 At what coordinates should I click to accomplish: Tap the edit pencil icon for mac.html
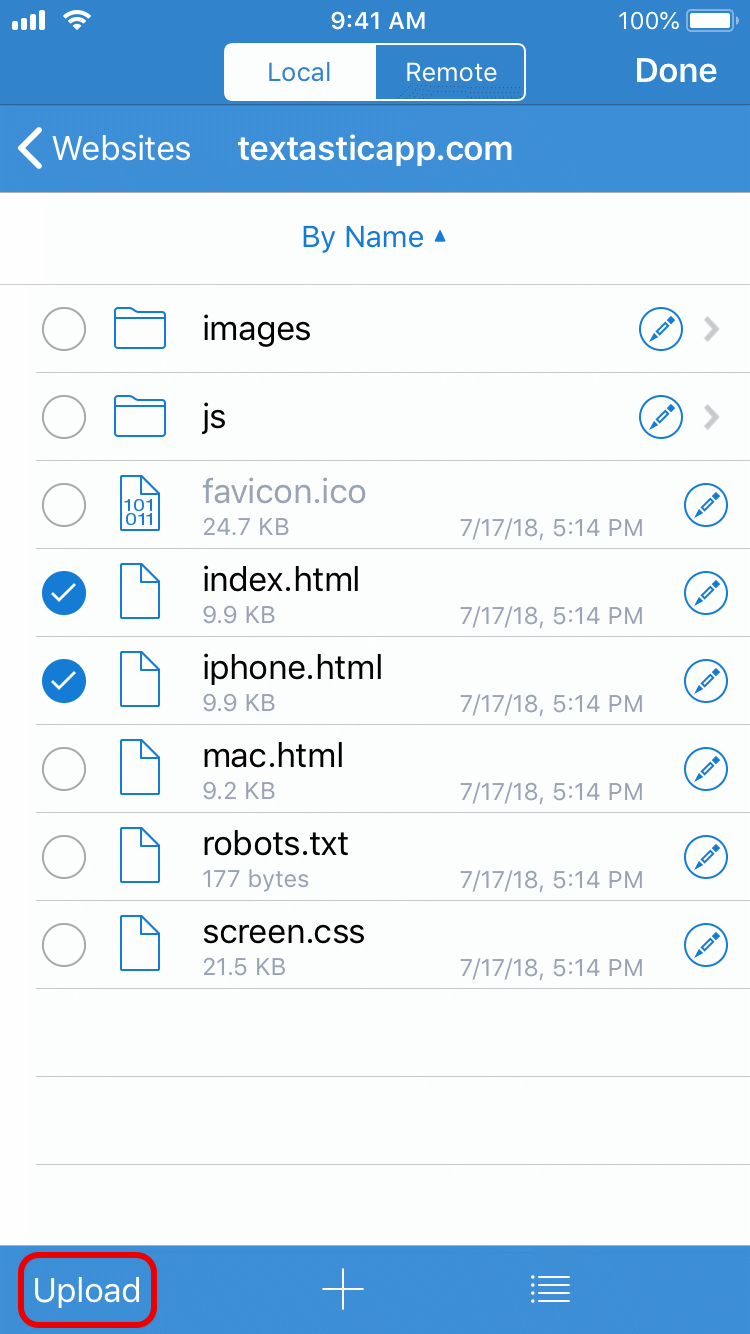point(706,769)
